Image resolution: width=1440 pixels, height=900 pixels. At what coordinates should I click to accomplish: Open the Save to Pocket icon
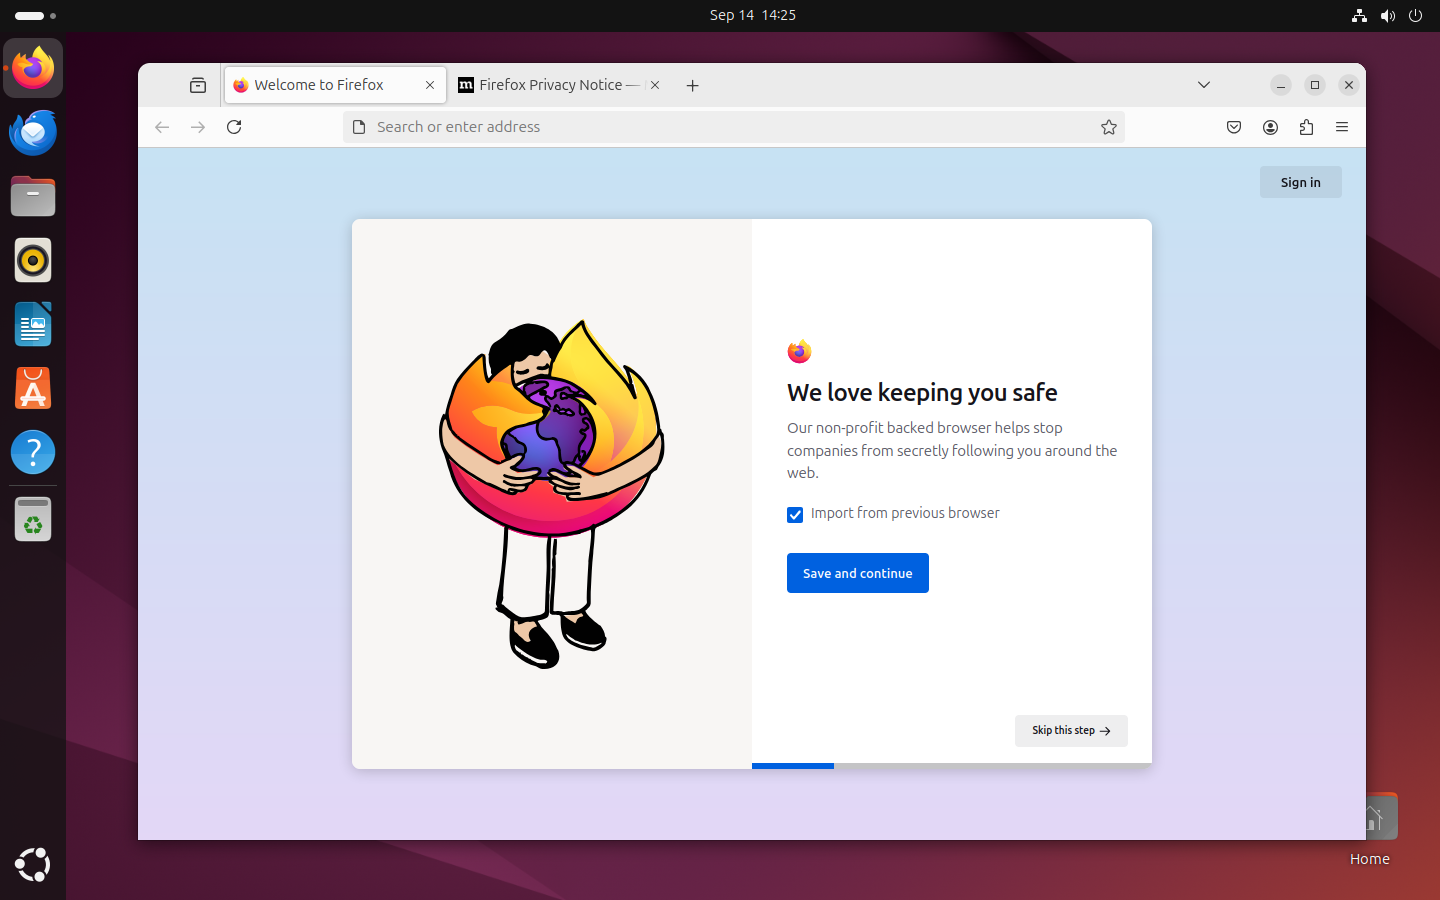click(x=1234, y=127)
